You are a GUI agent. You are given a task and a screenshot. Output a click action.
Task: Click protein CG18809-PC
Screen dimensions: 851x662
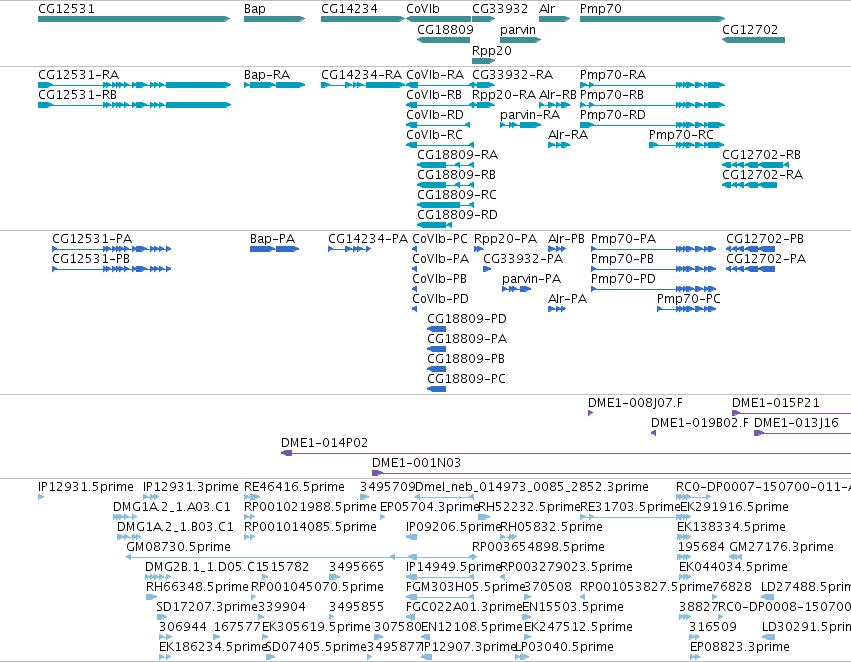click(436, 389)
